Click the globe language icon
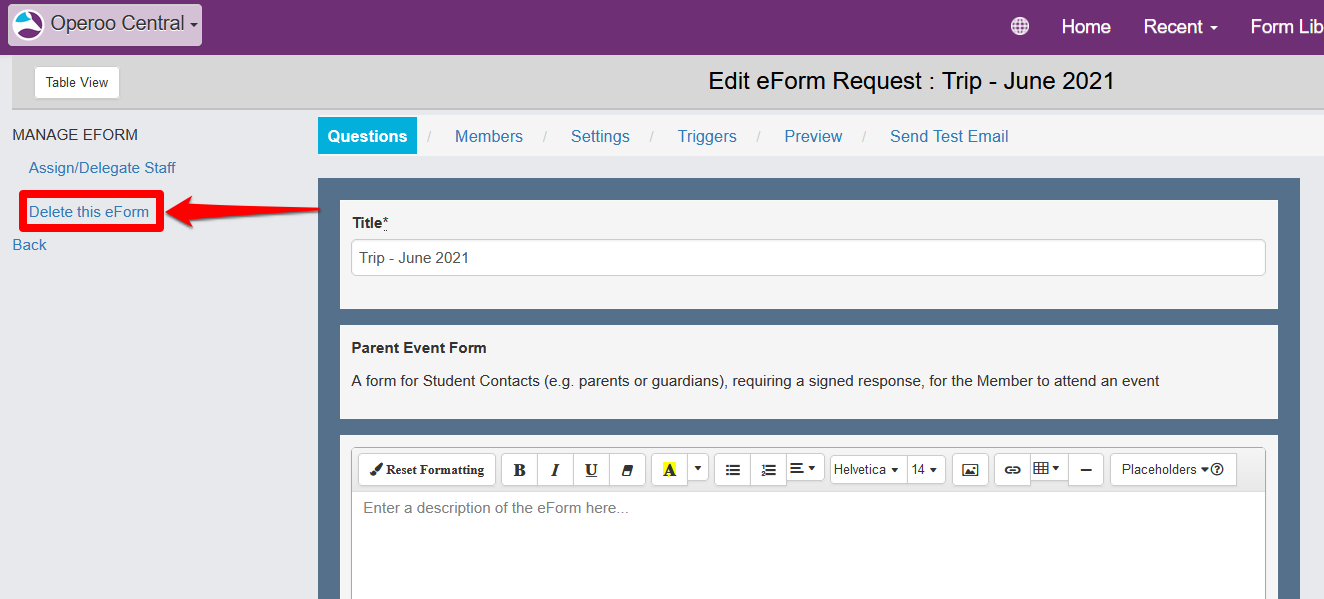 pos(1020,27)
